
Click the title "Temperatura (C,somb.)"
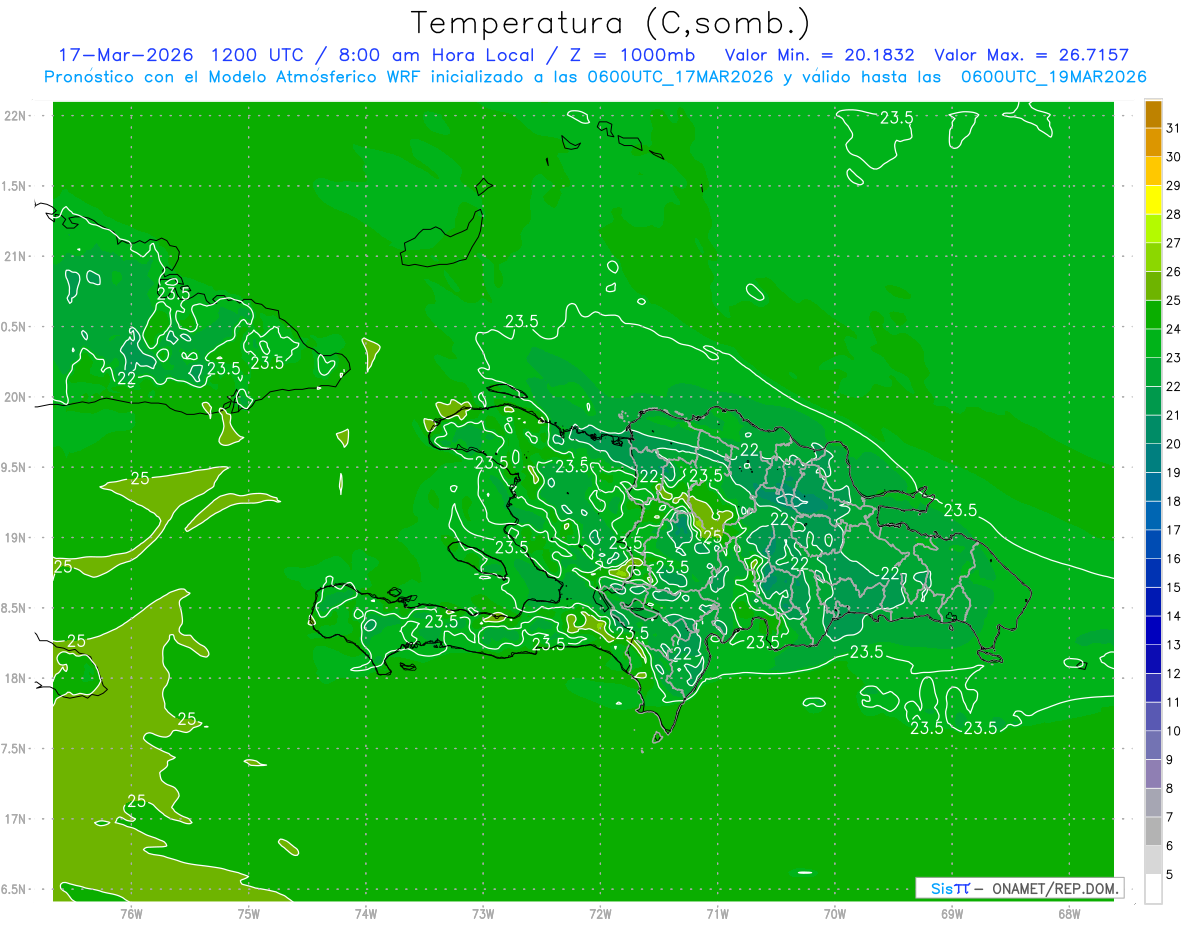point(611,23)
